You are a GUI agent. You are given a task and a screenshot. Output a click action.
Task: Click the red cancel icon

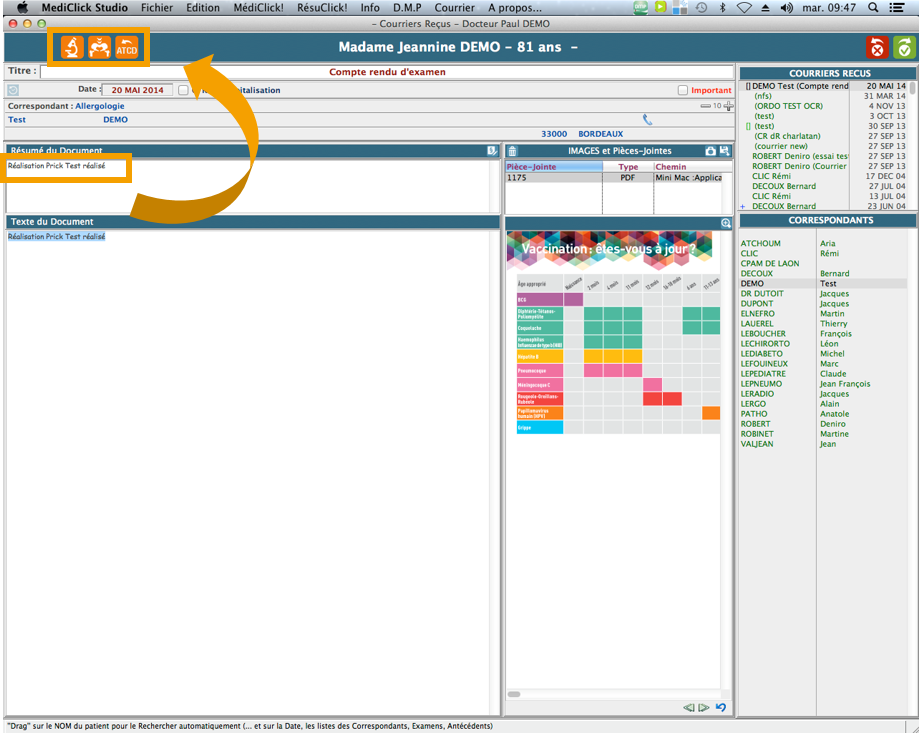[877, 47]
